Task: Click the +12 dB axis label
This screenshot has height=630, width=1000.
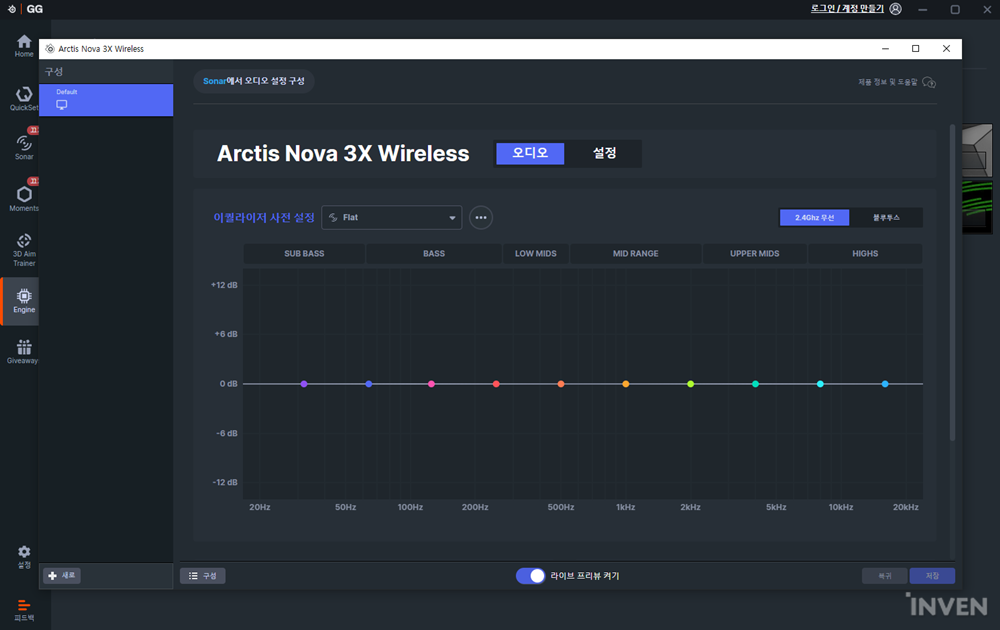Action: point(224,285)
